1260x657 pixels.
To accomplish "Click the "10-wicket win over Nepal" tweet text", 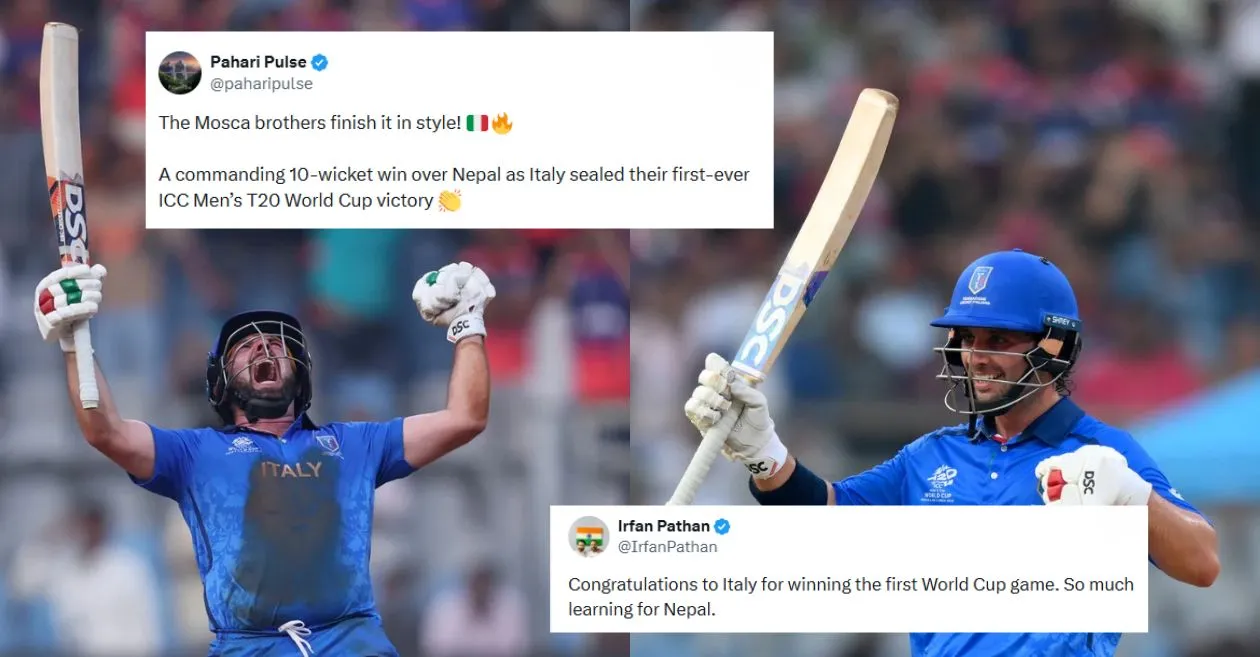I will [453, 175].
